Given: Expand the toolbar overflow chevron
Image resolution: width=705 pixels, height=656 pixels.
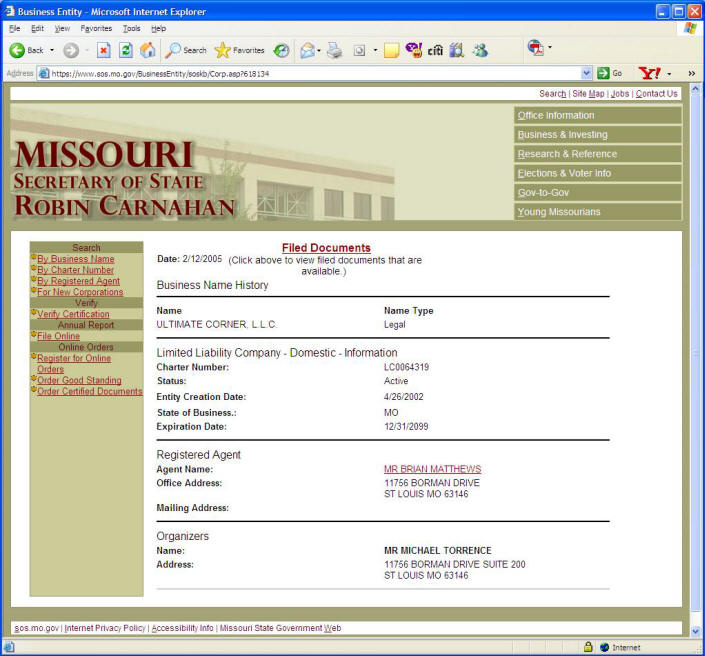Looking at the screenshot, I should coord(692,73).
